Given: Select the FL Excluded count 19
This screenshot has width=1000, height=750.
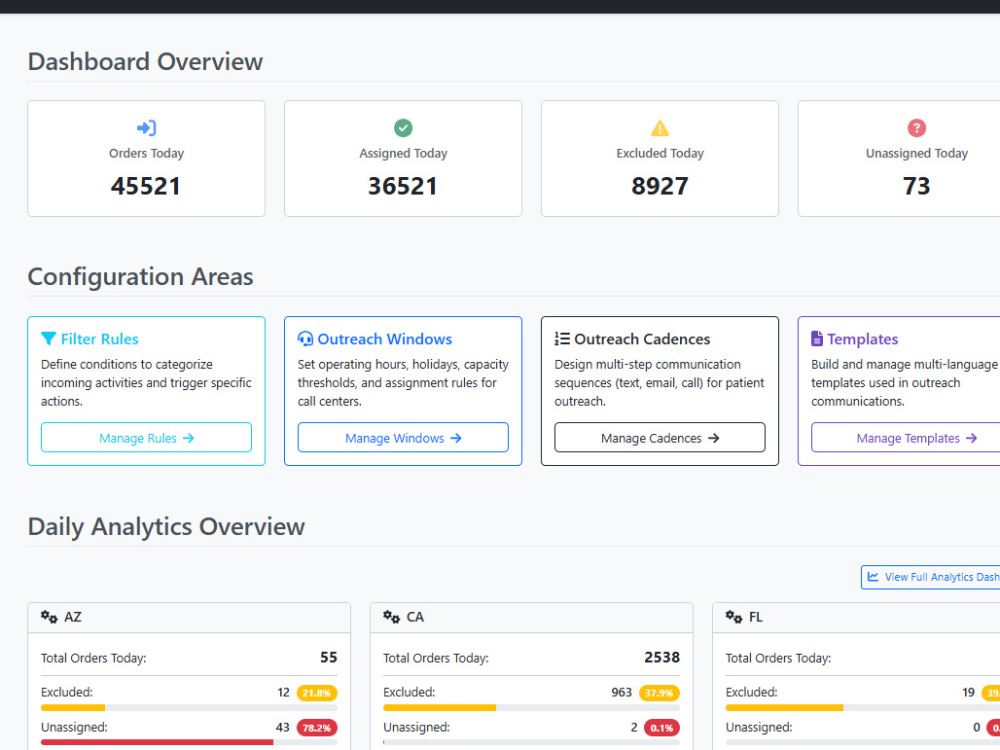Looking at the screenshot, I should click(x=968, y=693).
